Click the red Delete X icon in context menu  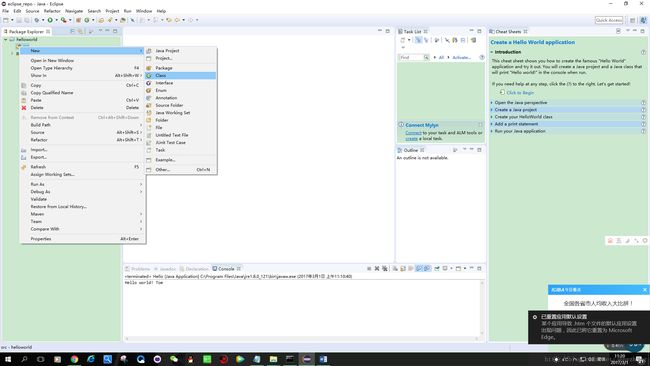pyautogui.click(x=24, y=108)
